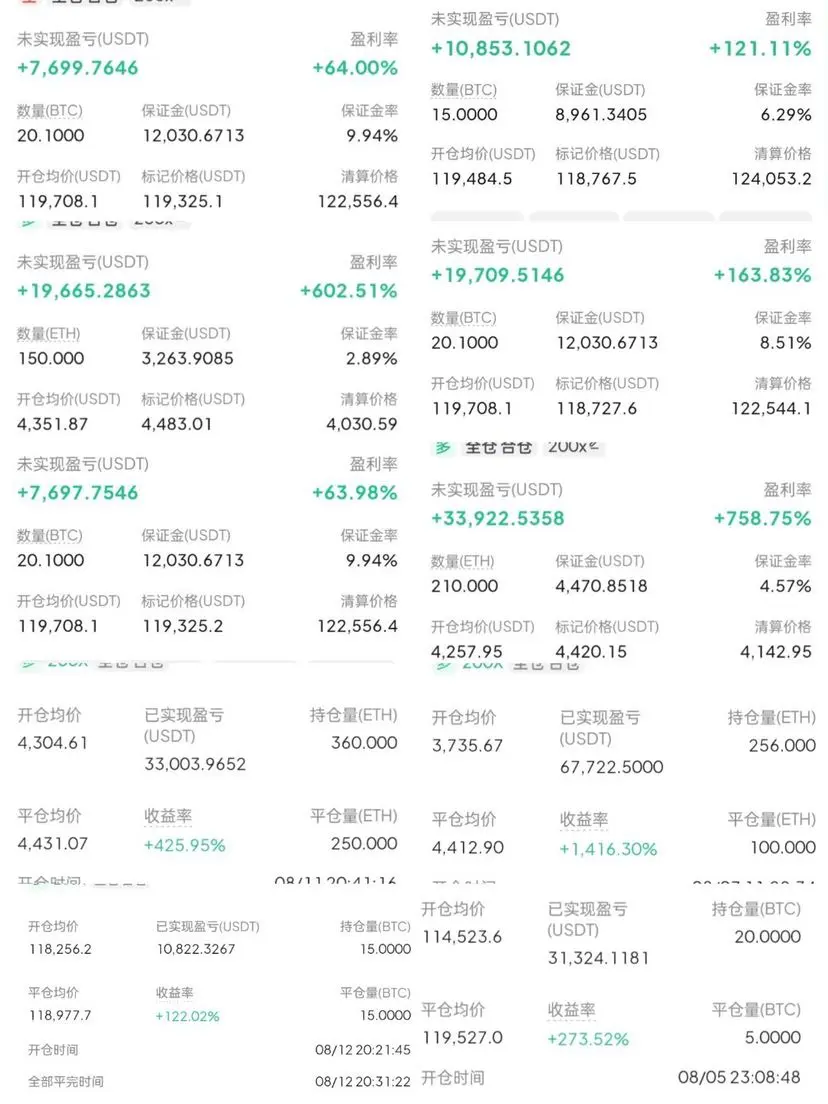Open the 数量(ETH) tooltip above 210.000
The image size is (828, 1104).
pyautogui.click(x=463, y=561)
